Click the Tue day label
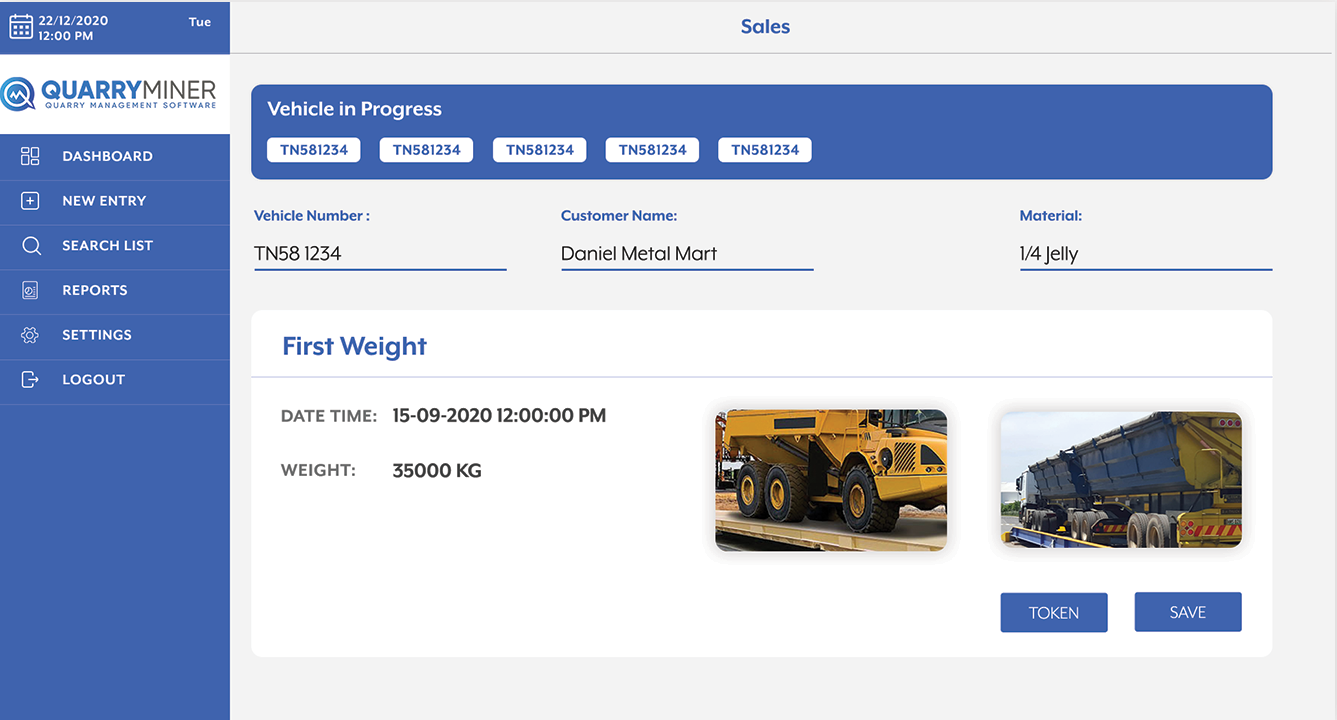The image size is (1337, 720). tap(200, 22)
